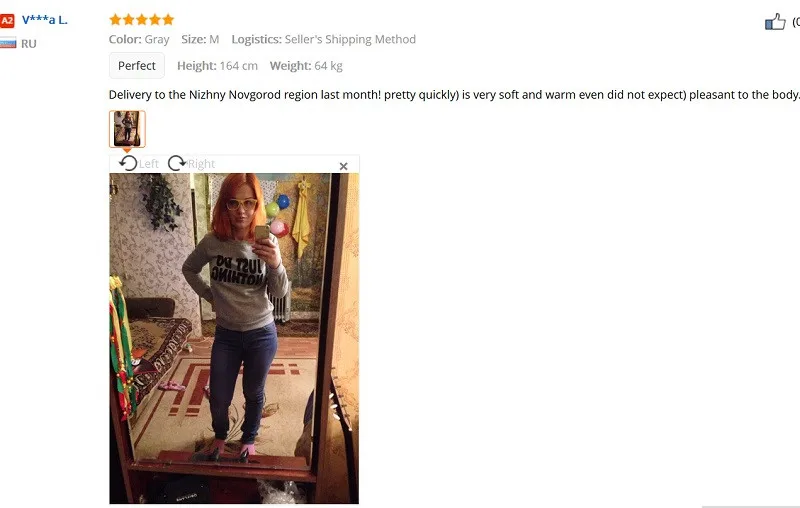Rotate the photo right with clockwise arrow

177,163
